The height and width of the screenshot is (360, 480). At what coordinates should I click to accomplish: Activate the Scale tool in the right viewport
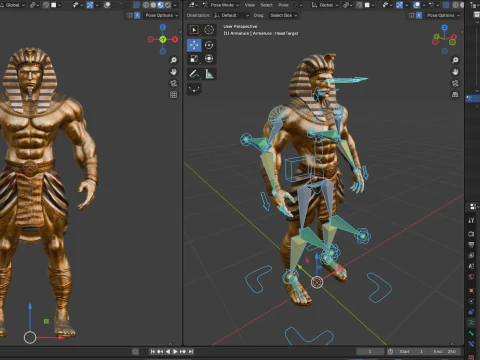(194, 59)
